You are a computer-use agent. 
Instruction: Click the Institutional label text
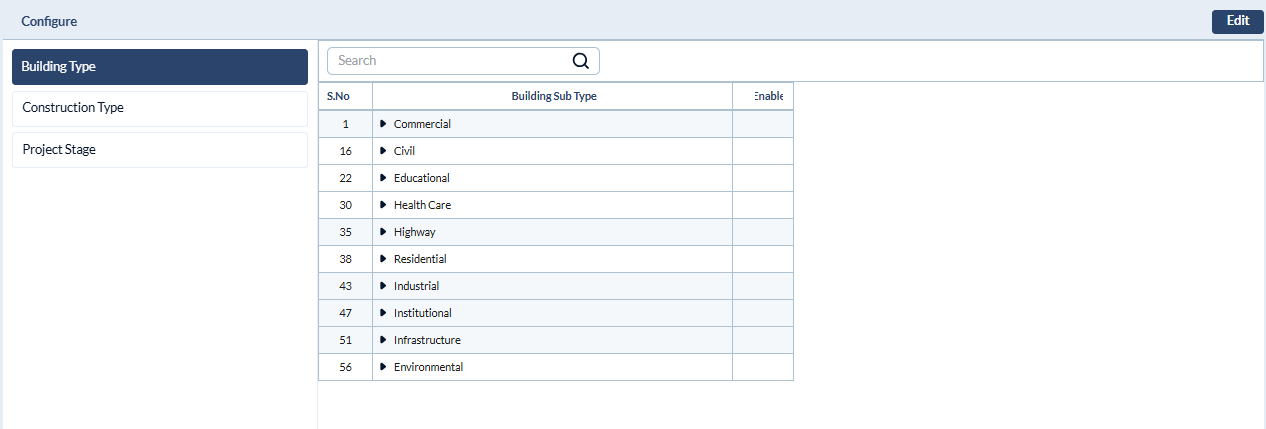pos(423,313)
